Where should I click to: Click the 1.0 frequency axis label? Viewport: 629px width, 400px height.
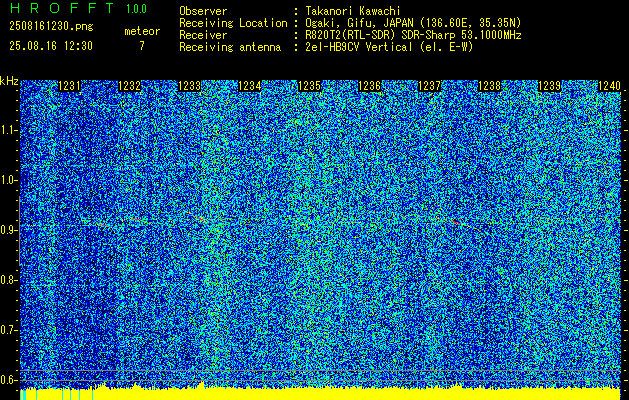pos(8,180)
